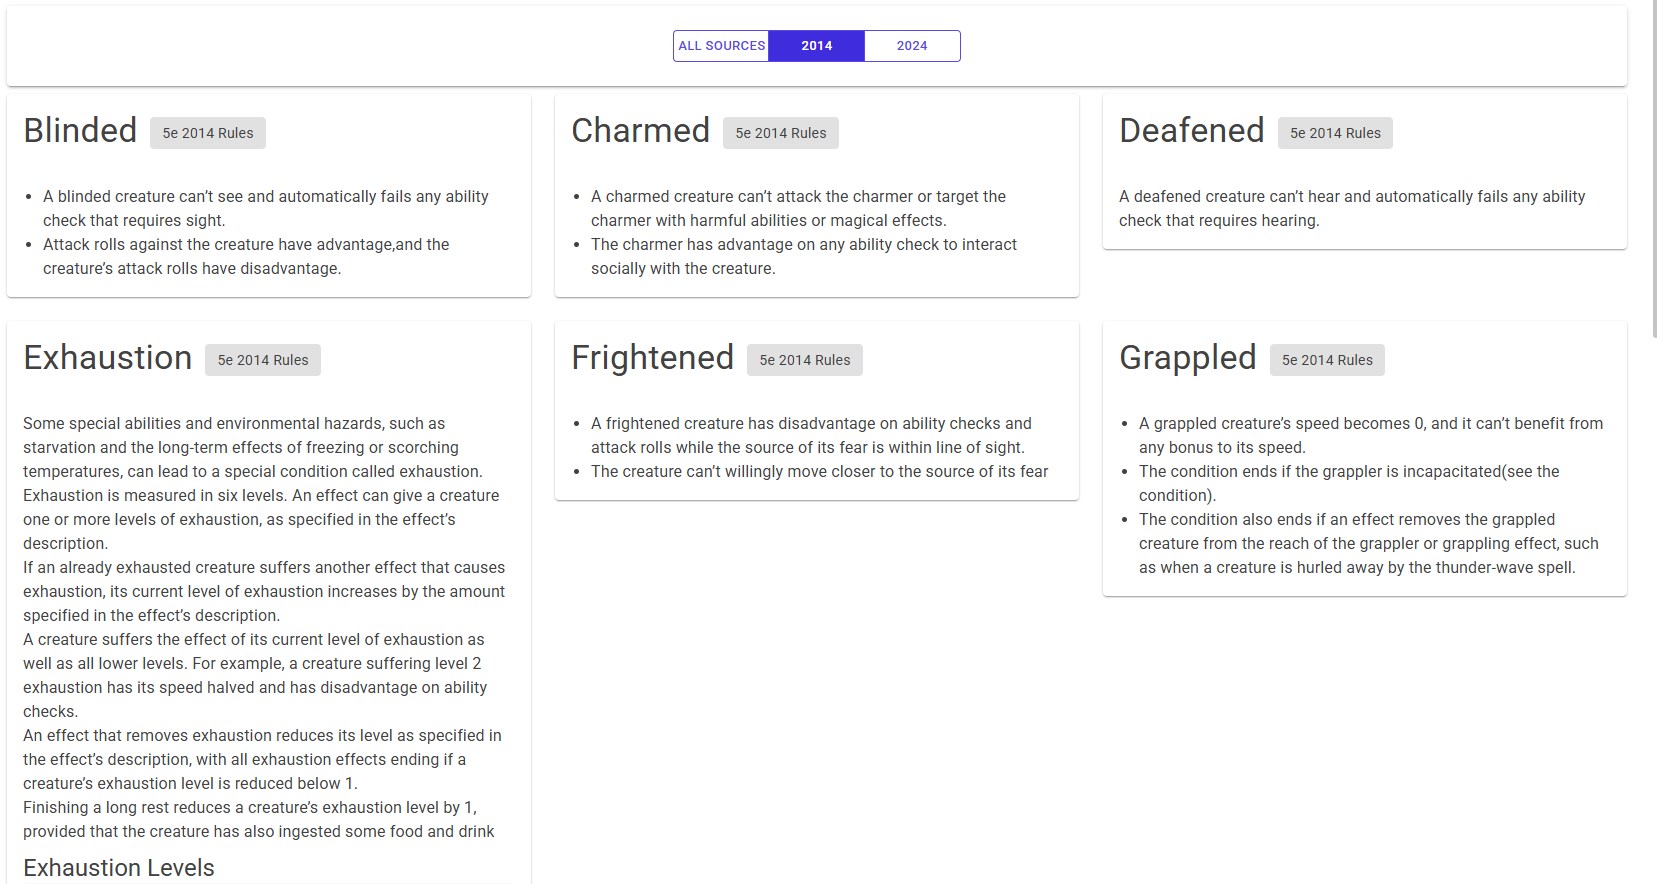This screenshot has height=884, width=1657.
Task: Click the 5e 2014 Rules badge beside Deafened
Action: [x=1334, y=132]
